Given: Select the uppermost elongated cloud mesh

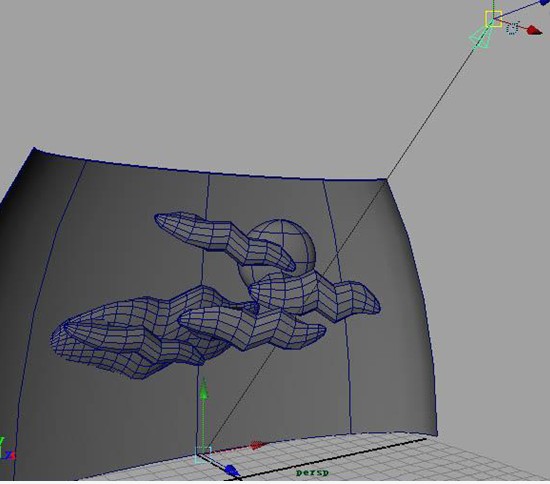Looking at the screenshot, I should [224, 240].
